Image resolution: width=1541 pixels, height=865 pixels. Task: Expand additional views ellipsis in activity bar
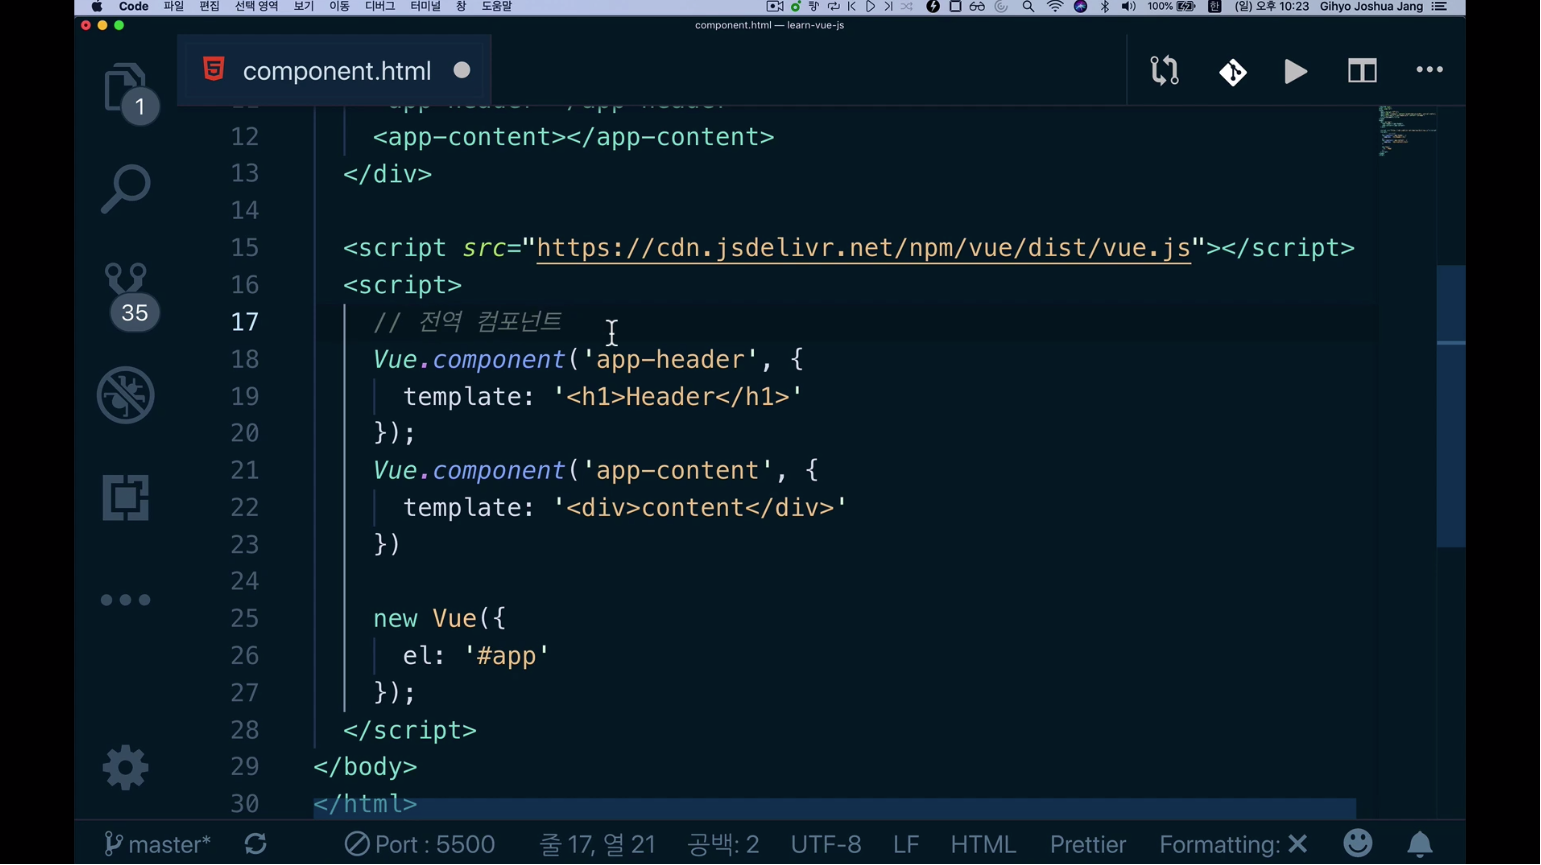pyautogui.click(x=125, y=600)
